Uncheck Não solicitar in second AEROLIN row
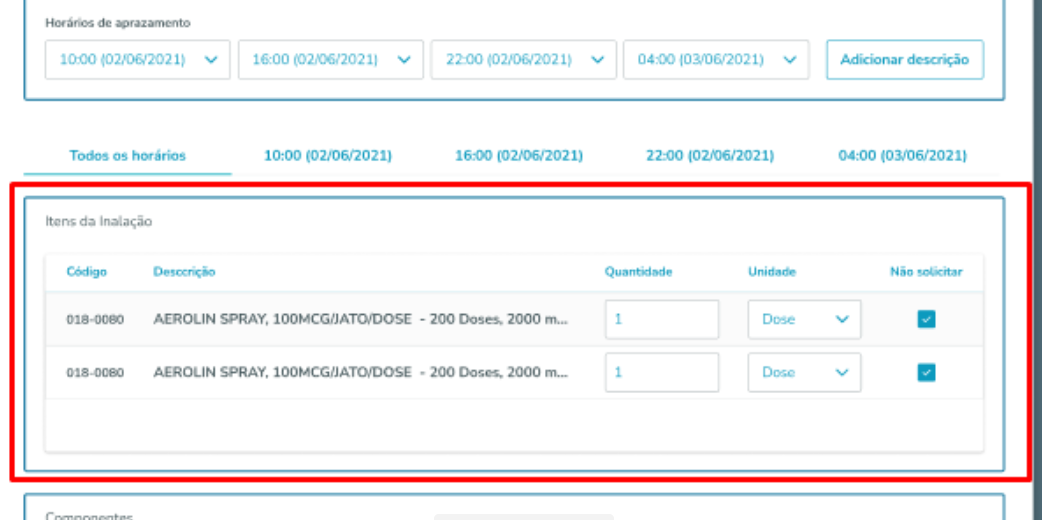 [x=926, y=372]
